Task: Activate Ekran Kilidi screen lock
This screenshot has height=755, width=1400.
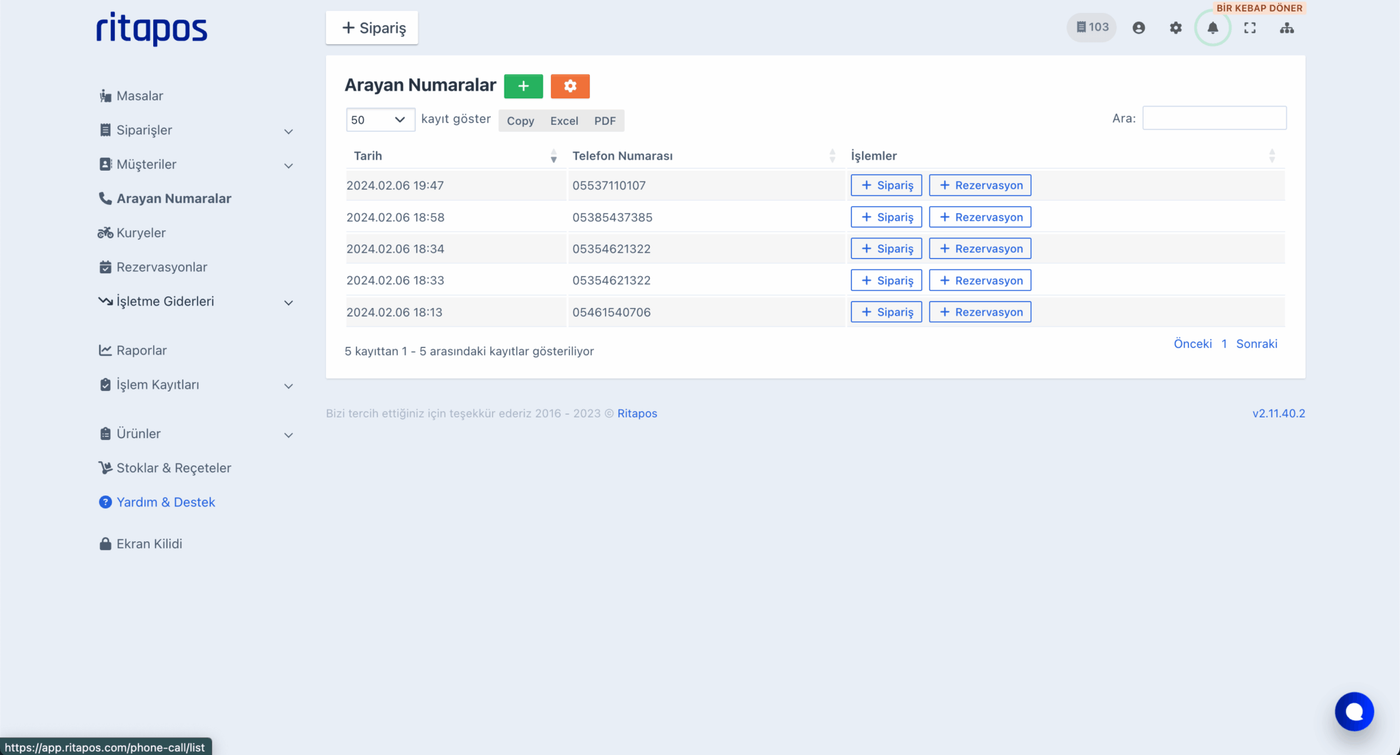Action: (x=149, y=544)
